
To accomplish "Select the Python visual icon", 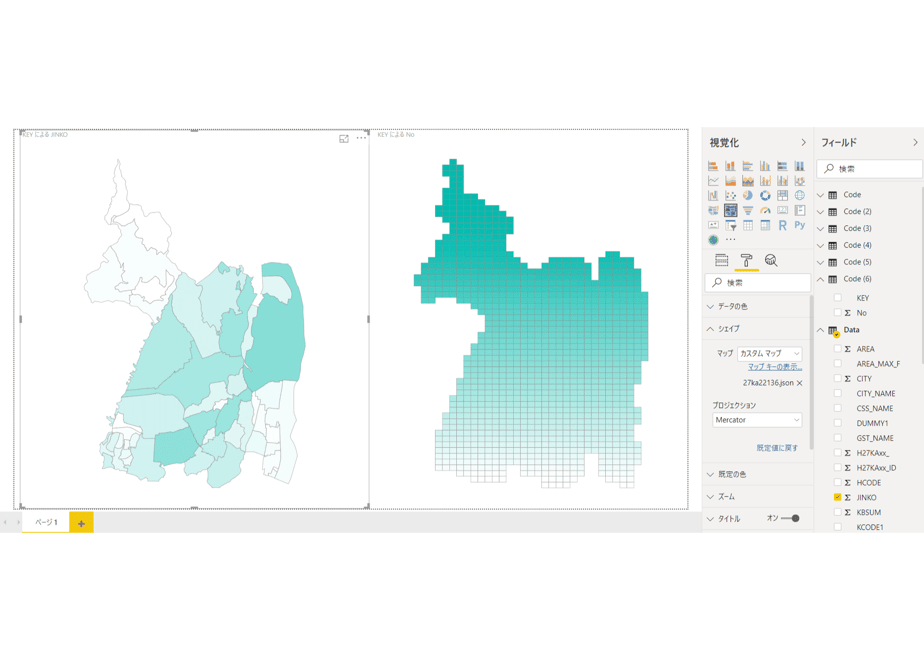I will 800,225.
